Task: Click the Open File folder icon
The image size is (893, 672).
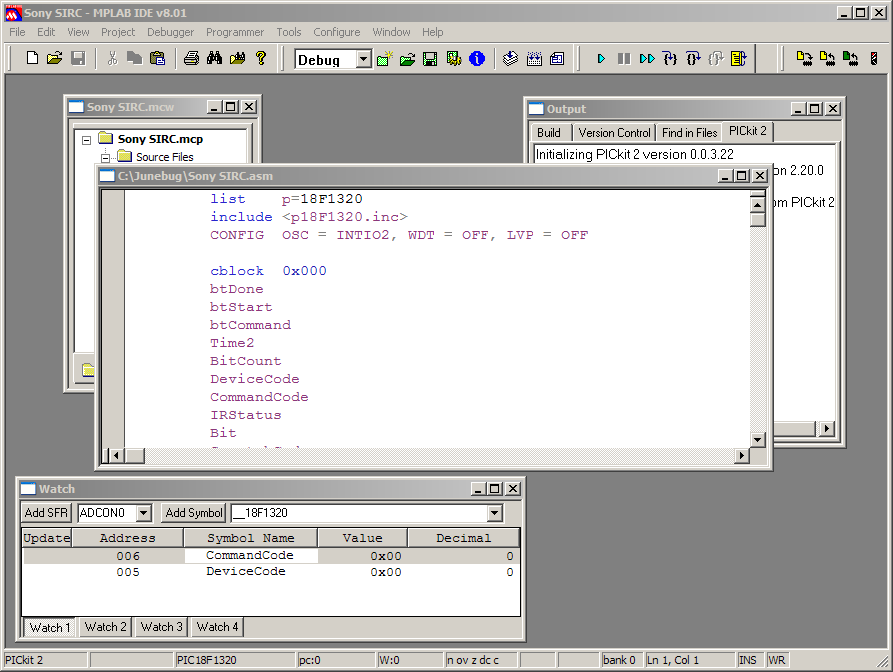Action: (55, 58)
